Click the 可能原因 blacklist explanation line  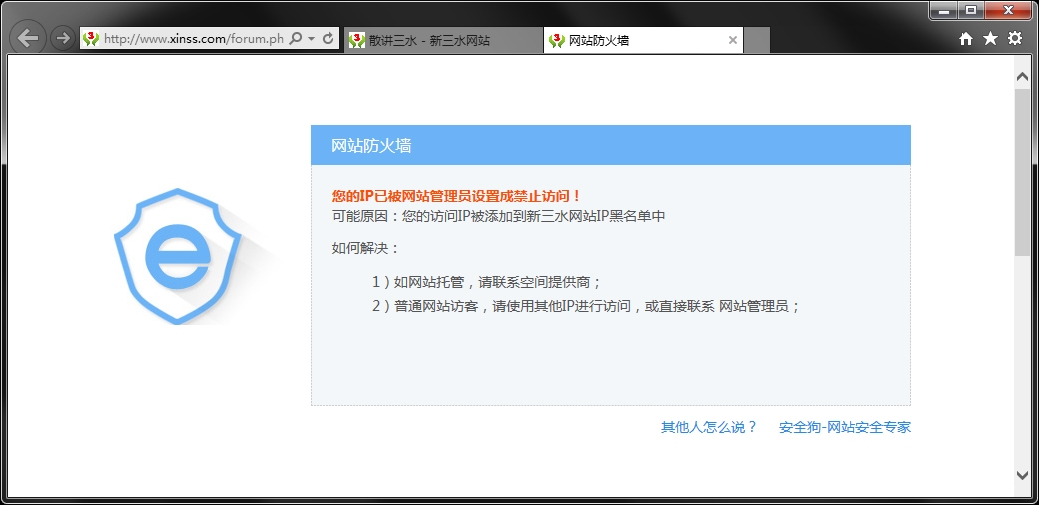(498, 216)
